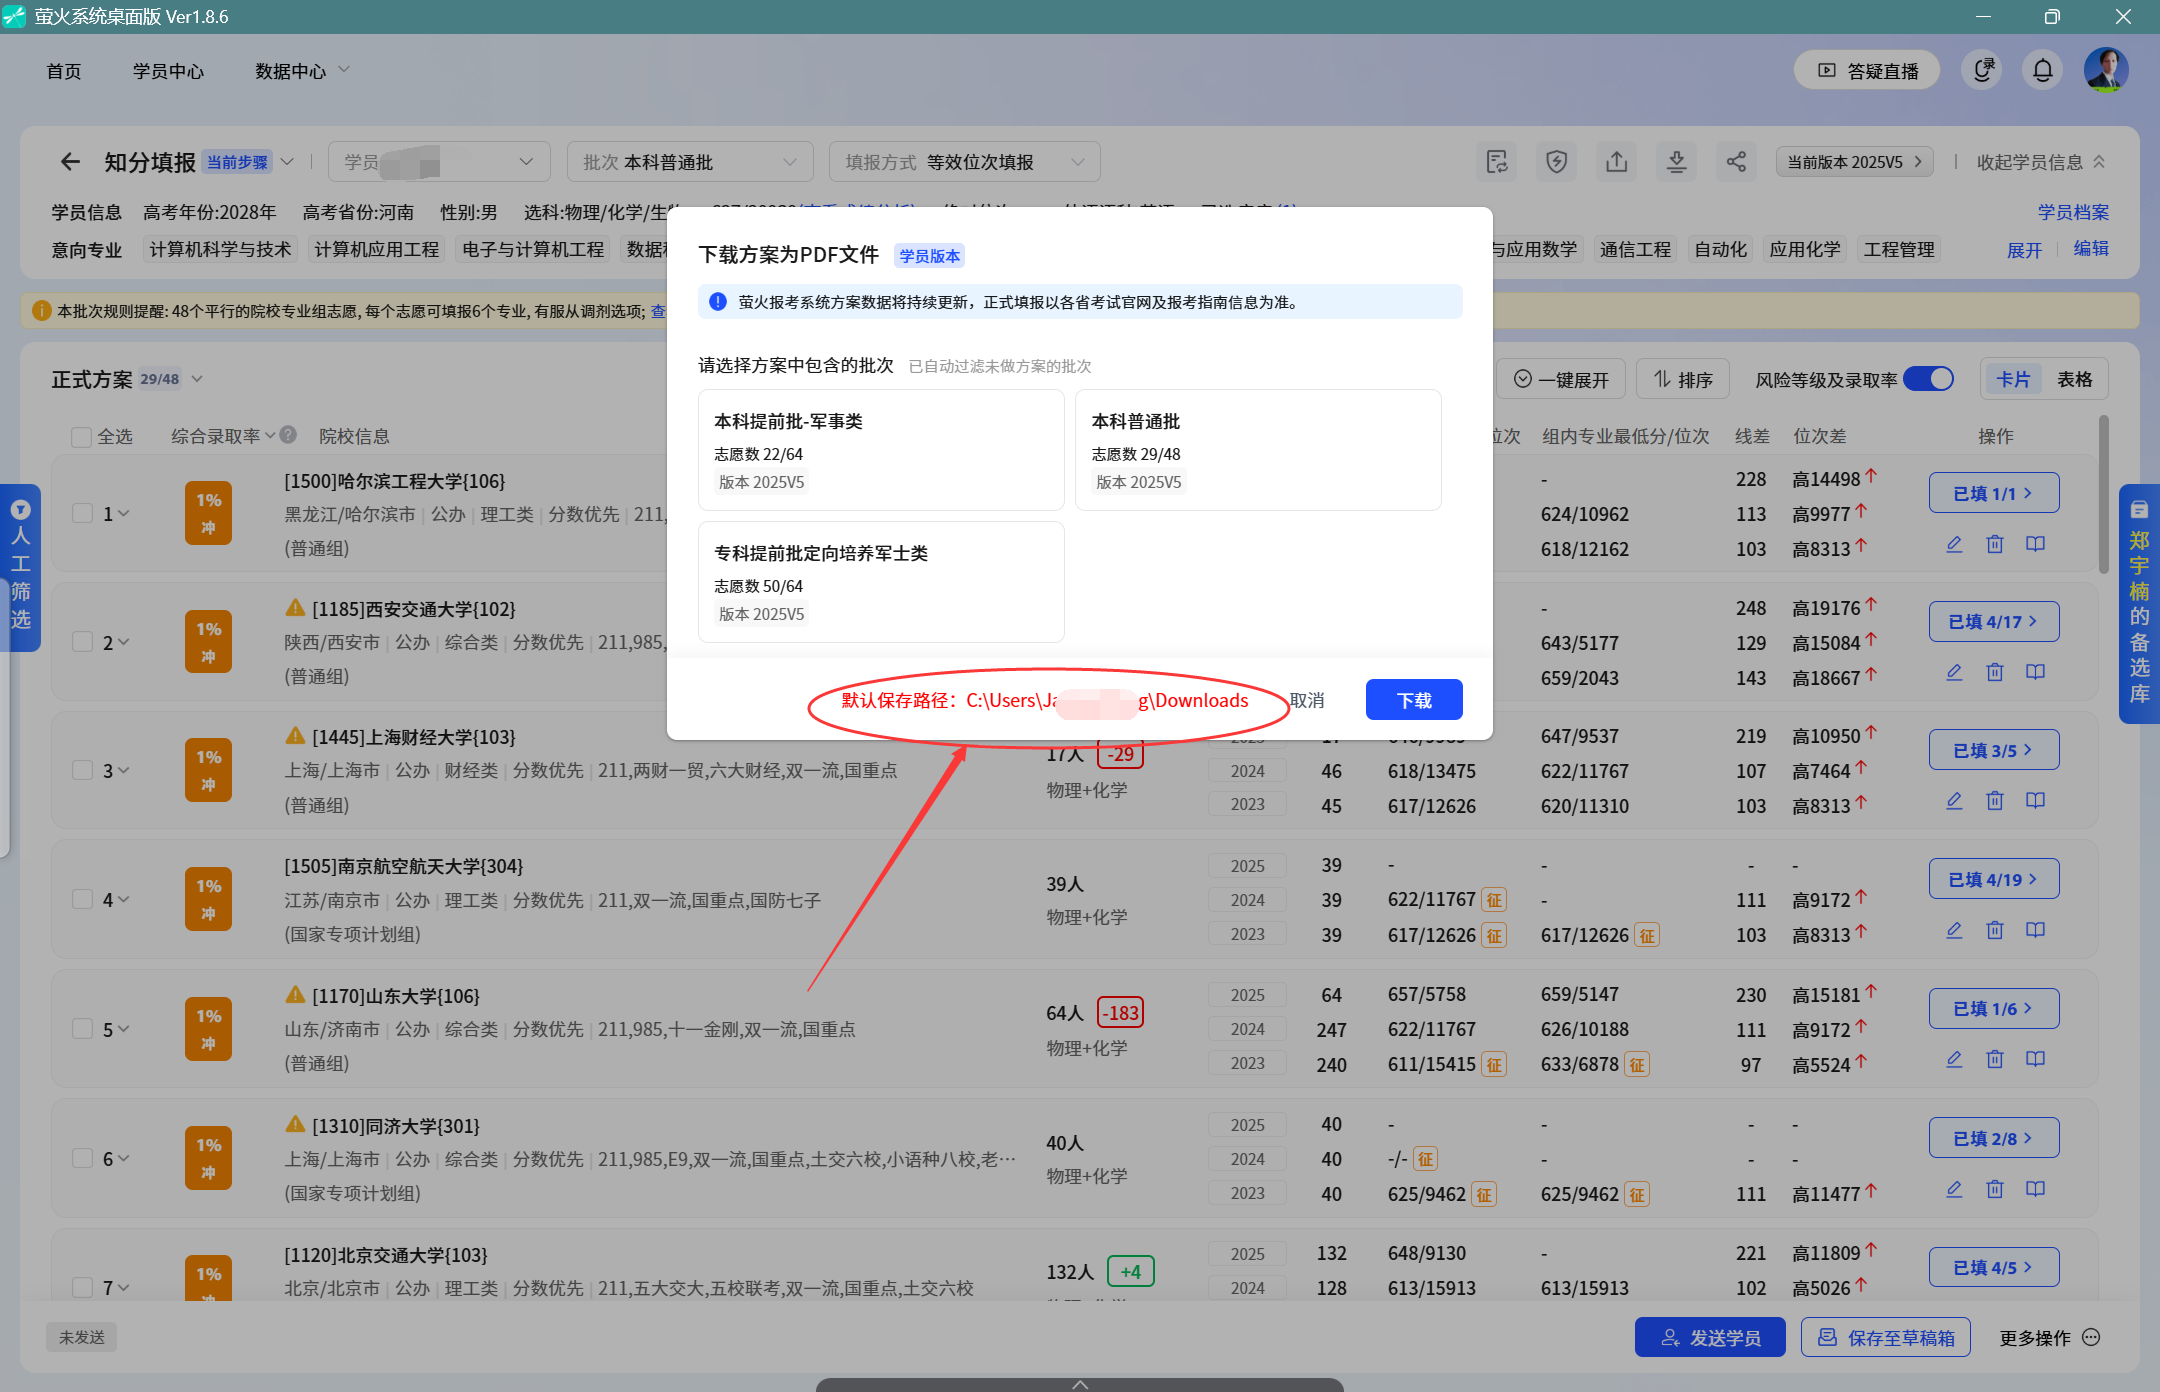
Task: Click the shield risk-check icon near the toolbar
Action: point(1557,161)
